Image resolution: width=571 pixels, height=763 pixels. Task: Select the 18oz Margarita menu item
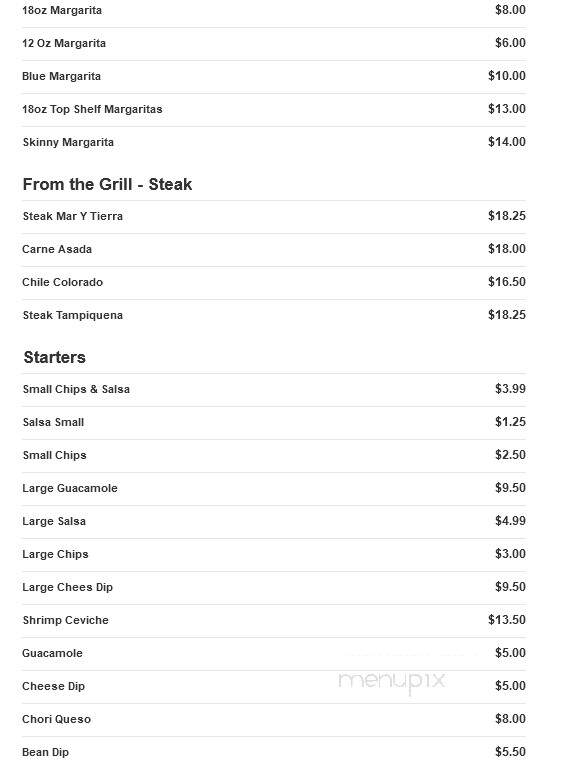pyautogui.click(x=274, y=10)
